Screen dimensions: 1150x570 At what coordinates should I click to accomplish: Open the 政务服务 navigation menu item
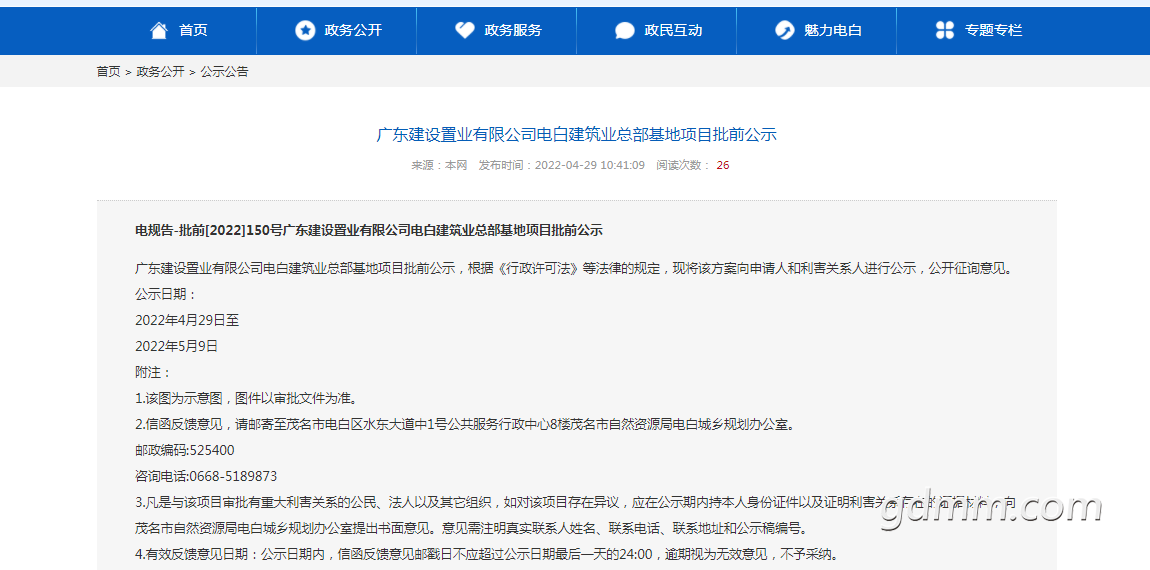click(x=513, y=30)
